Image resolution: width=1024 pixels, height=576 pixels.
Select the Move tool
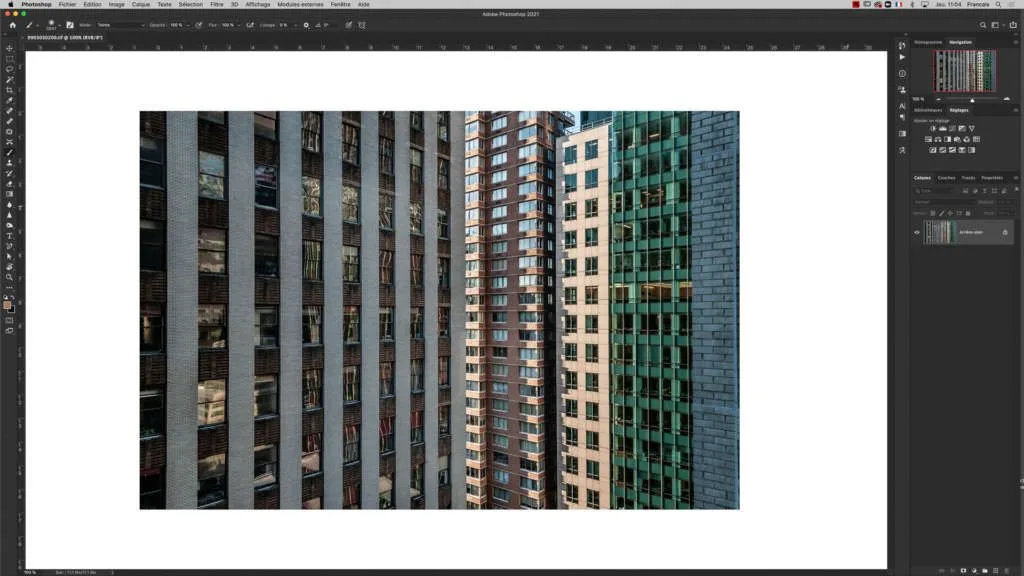(x=10, y=48)
